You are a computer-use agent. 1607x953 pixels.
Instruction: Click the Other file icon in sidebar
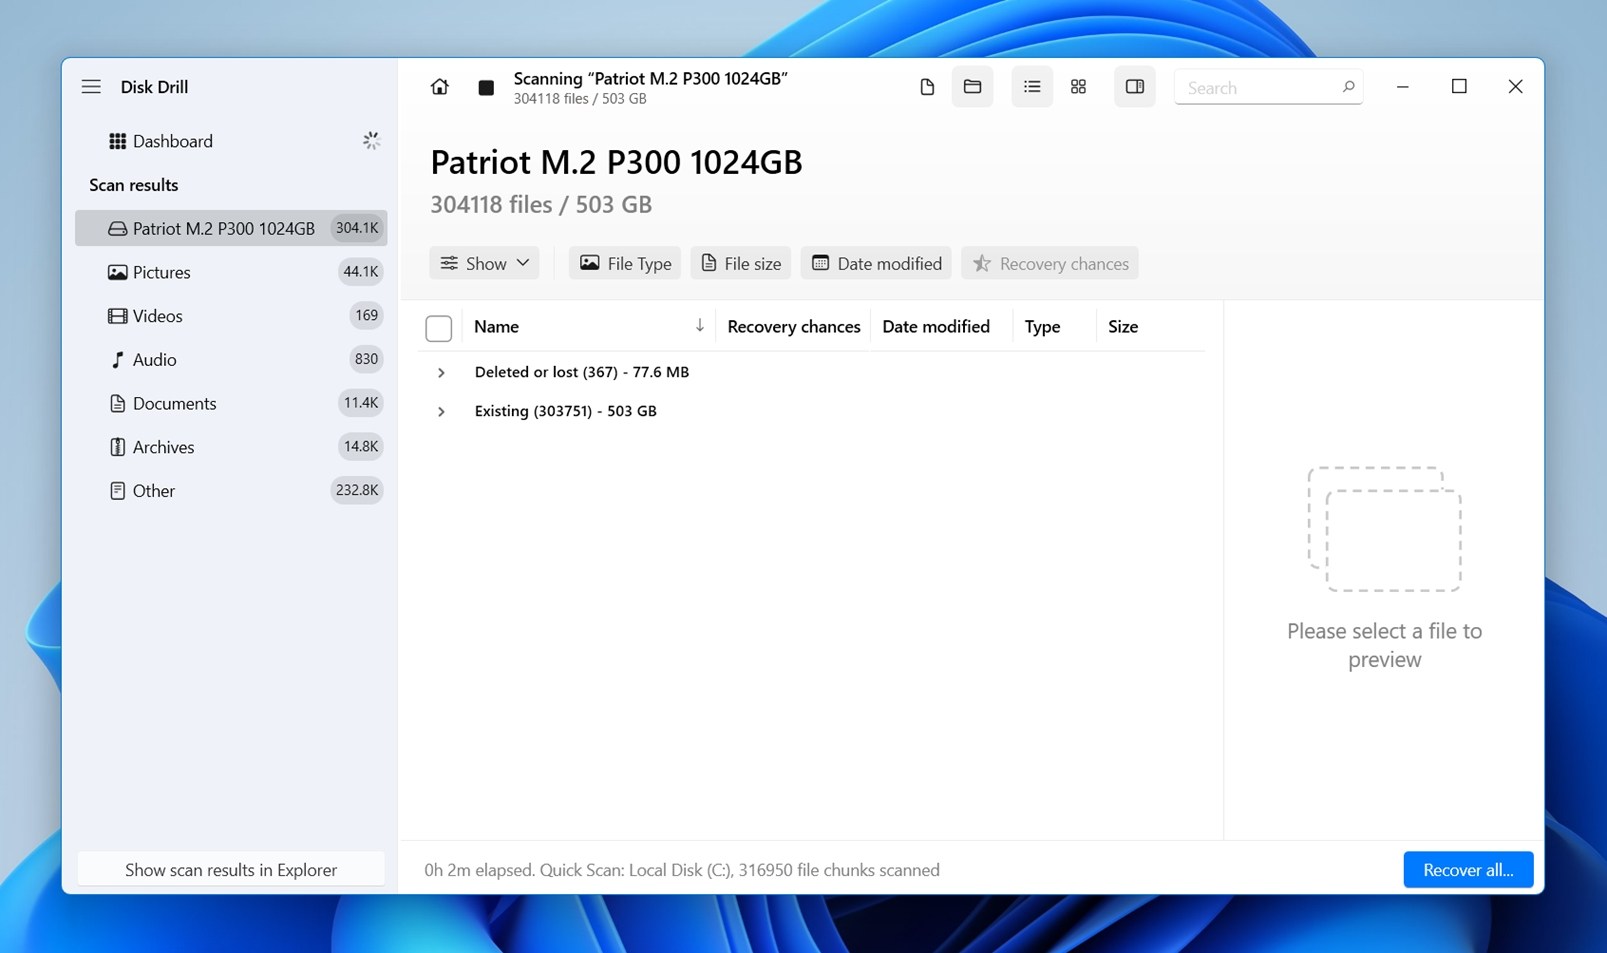pos(117,491)
